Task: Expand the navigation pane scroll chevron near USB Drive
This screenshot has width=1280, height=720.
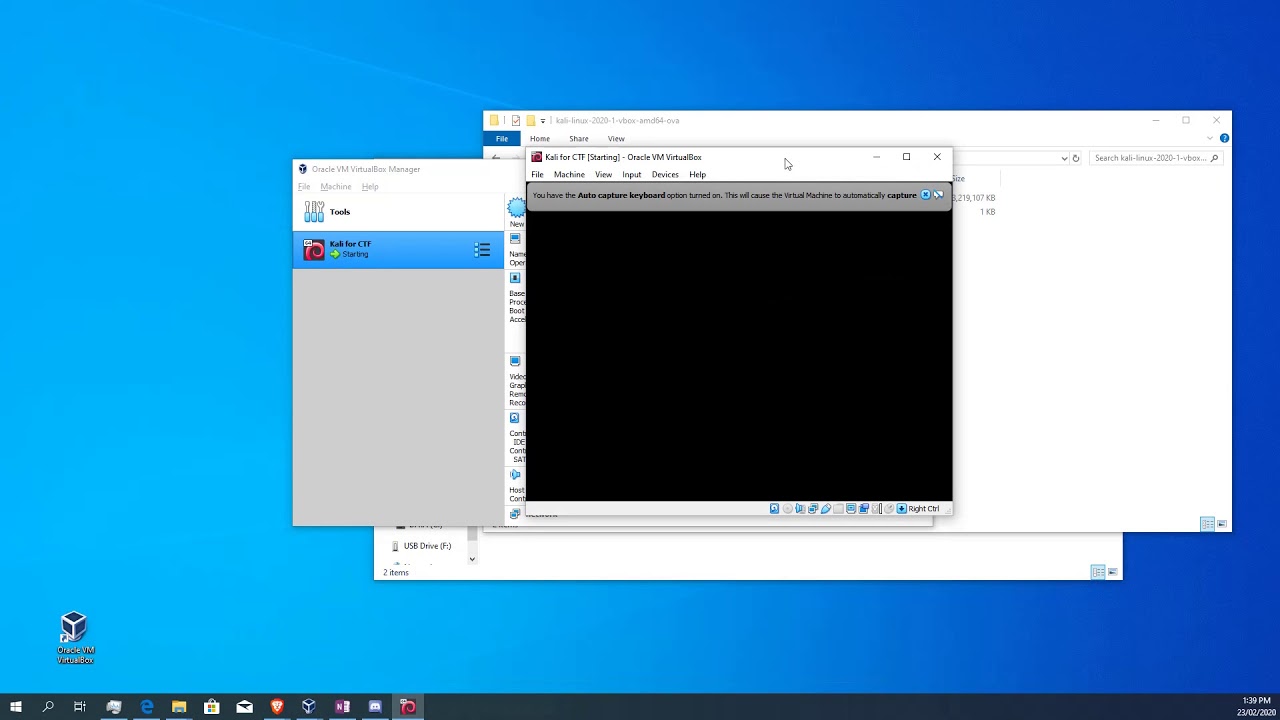Action: 471,558
